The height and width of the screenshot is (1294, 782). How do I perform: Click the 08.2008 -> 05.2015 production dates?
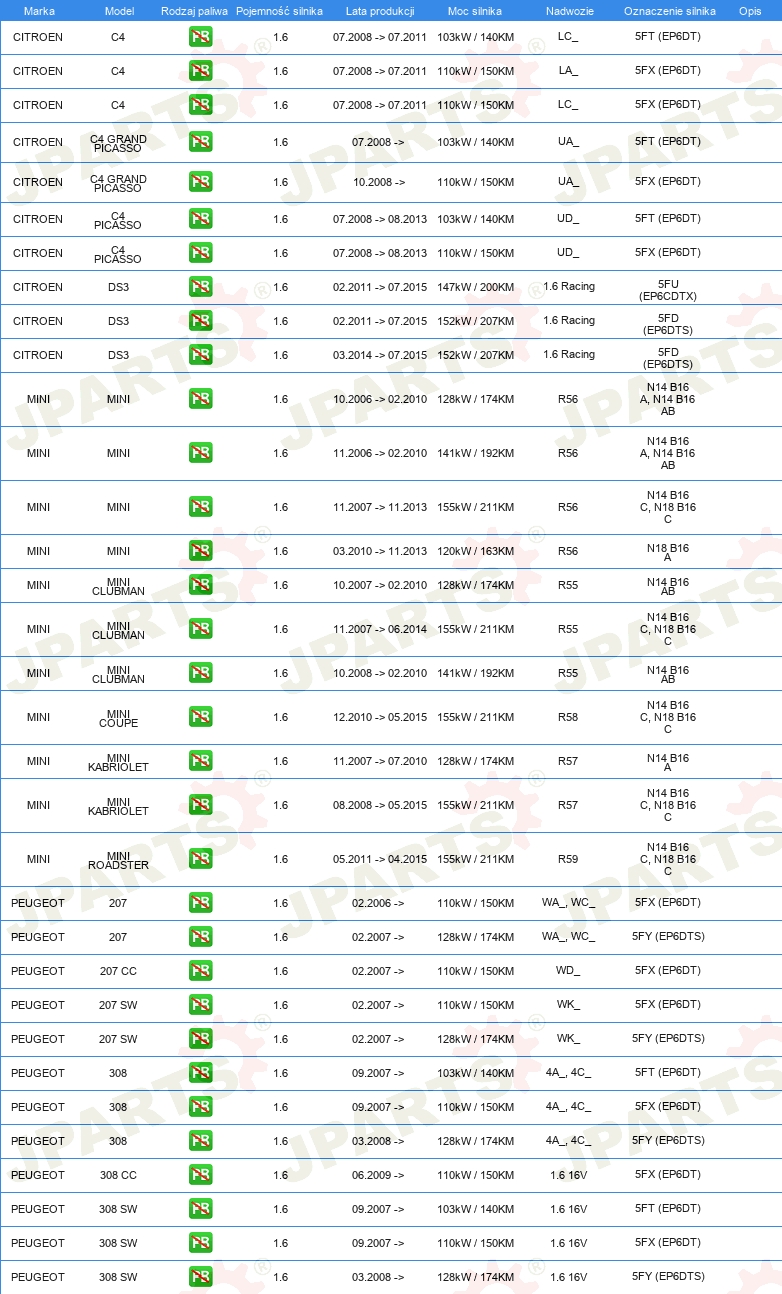[x=380, y=805]
